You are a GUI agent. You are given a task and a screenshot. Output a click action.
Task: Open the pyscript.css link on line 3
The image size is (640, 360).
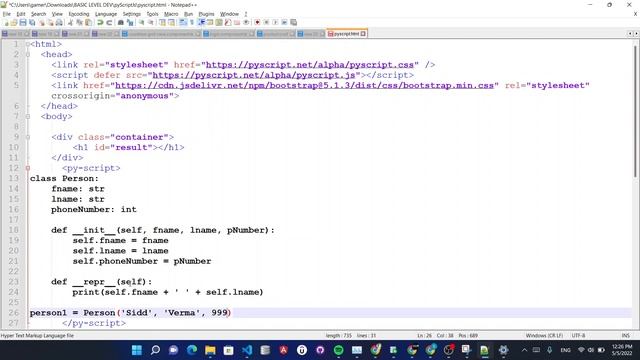[310, 65]
